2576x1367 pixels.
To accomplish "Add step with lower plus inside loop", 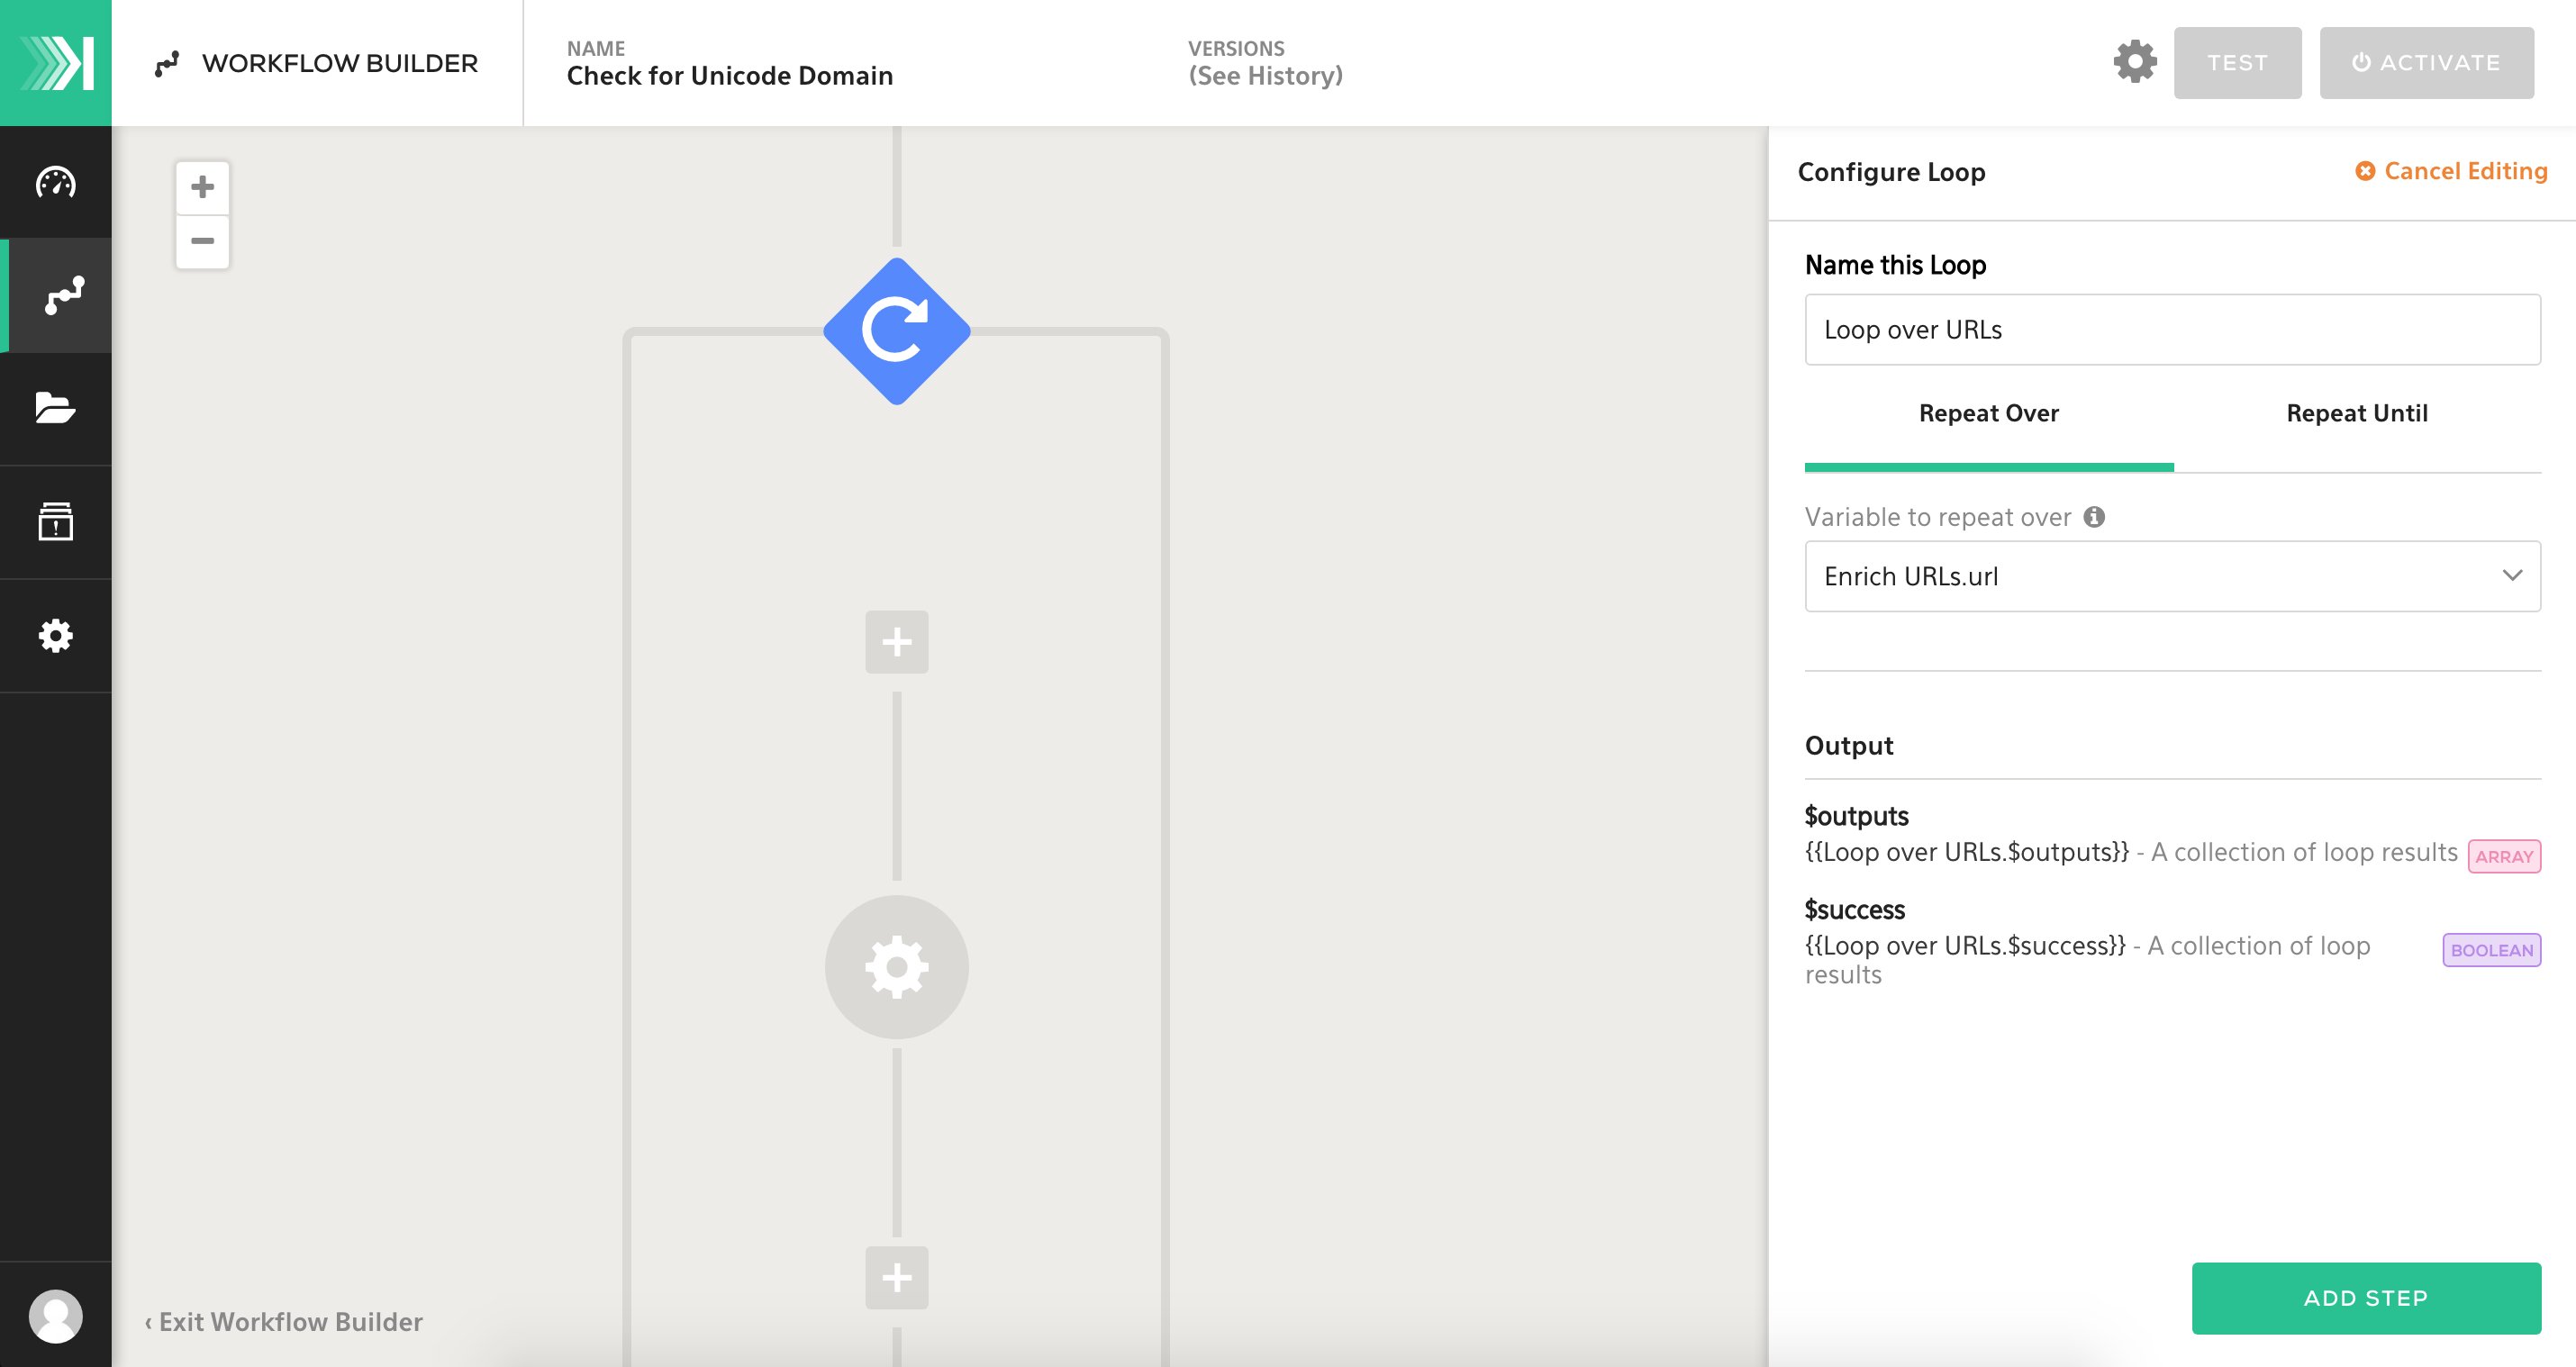I will coord(896,1277).
